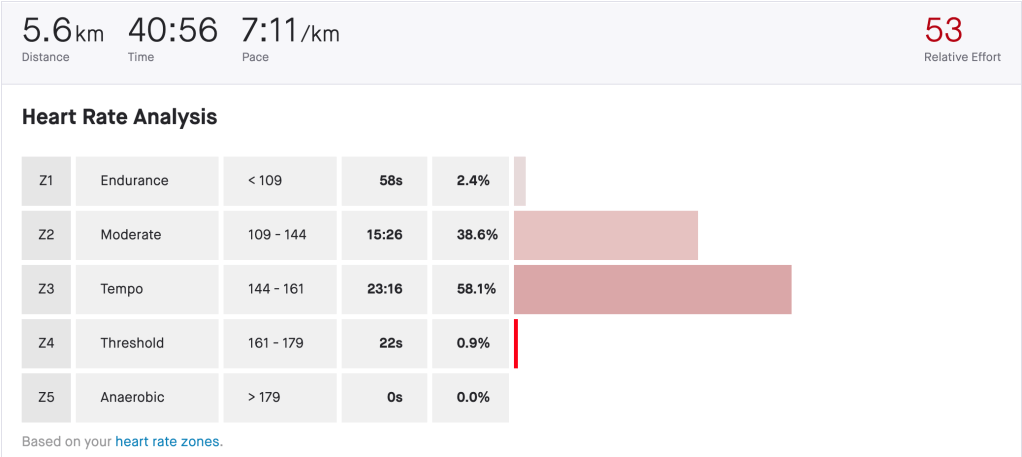
Task: Select the Anaerobic zone name
Action: tap(133, 397)
